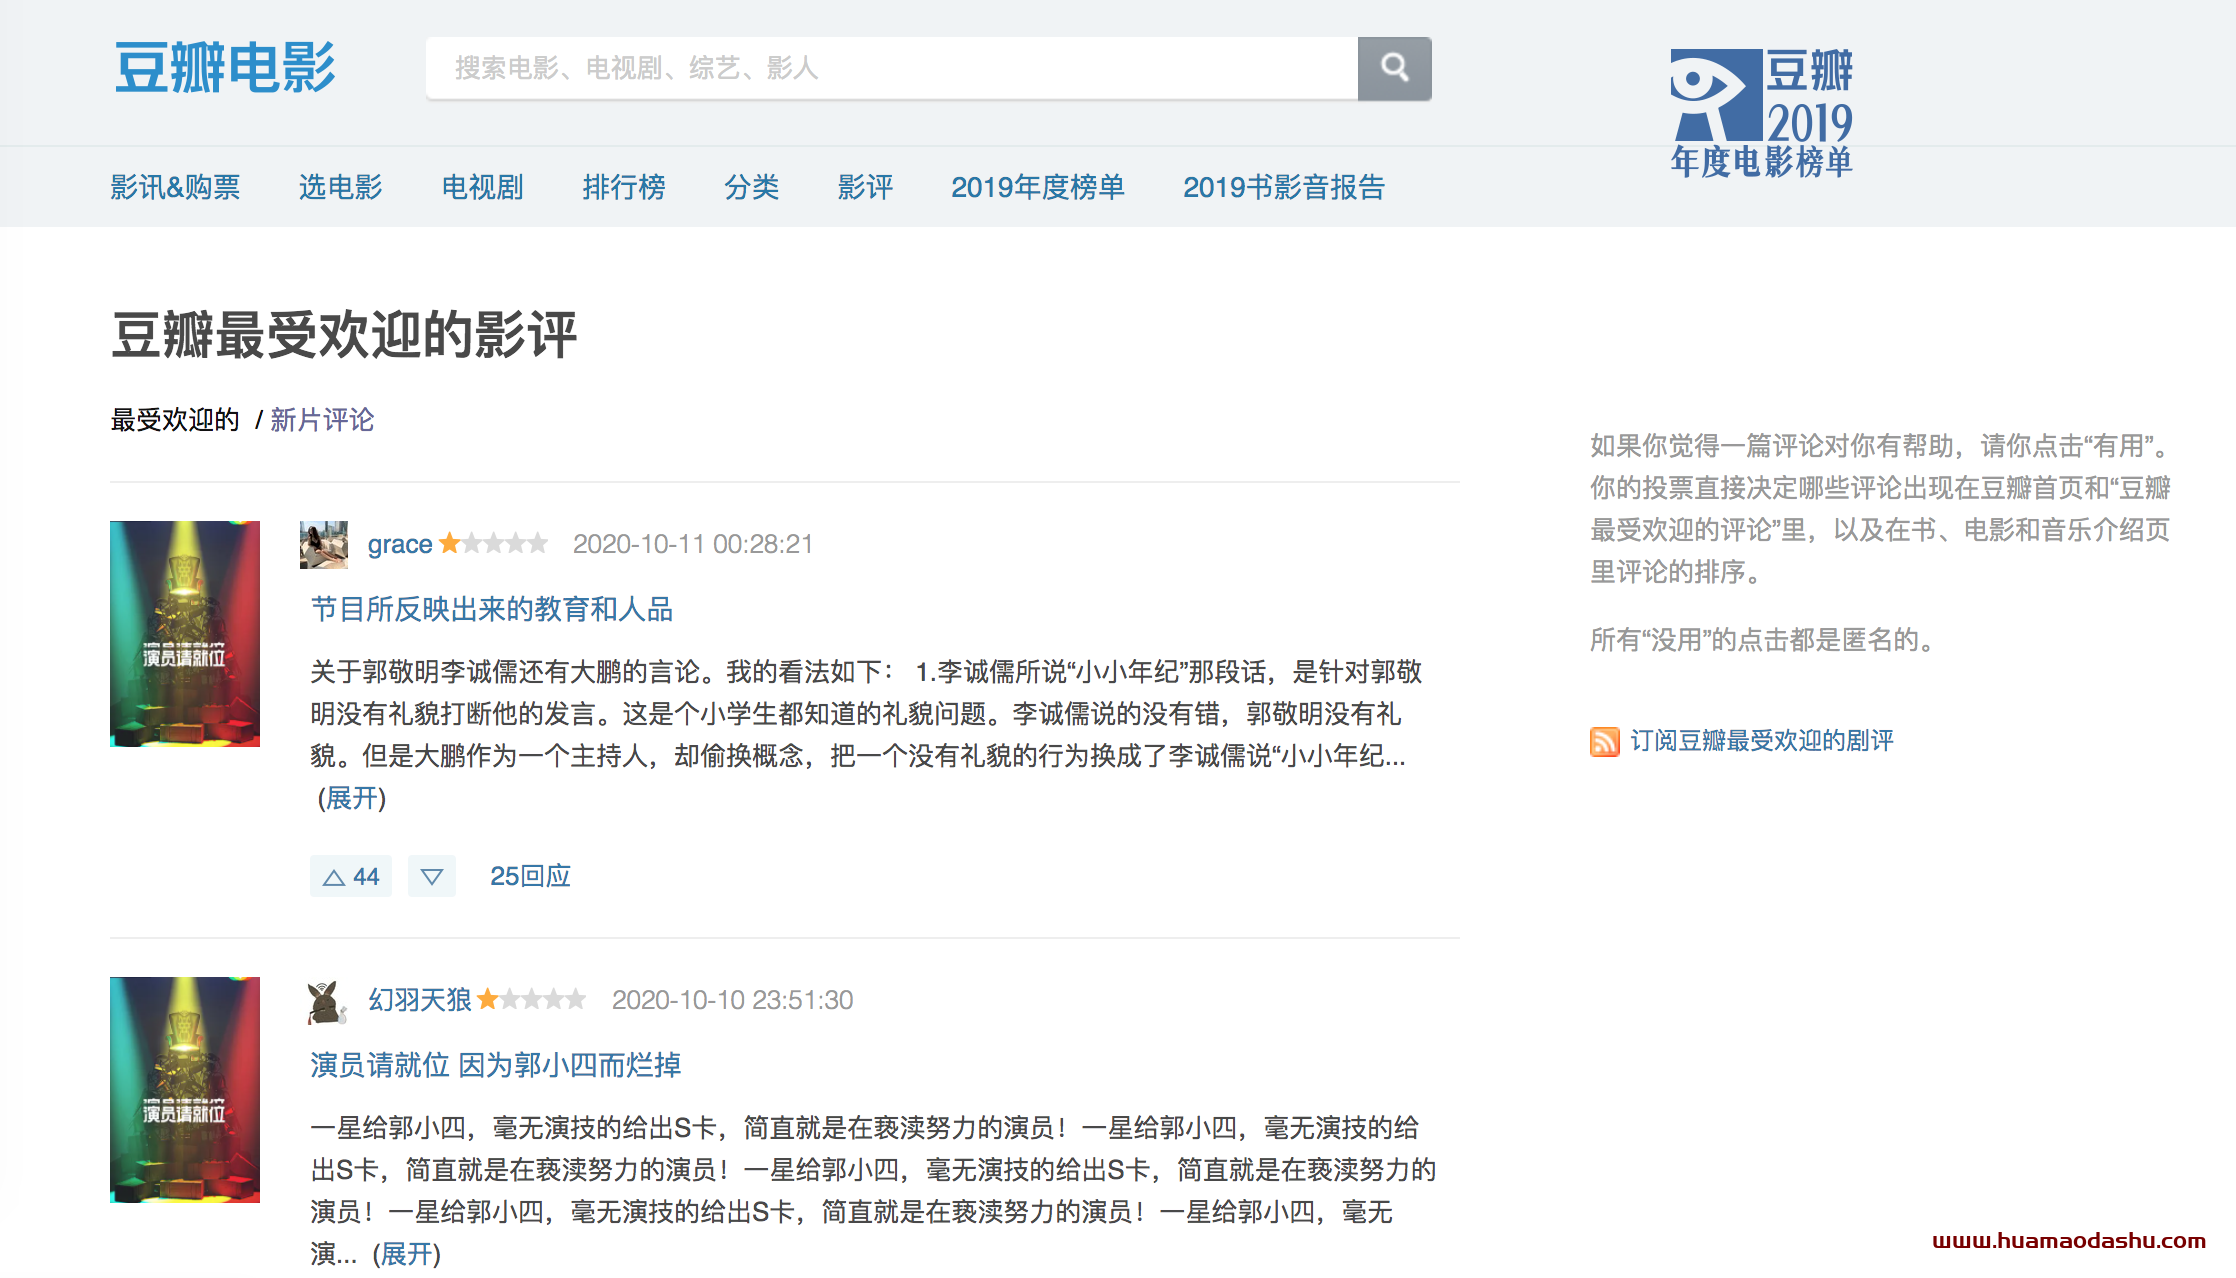Open 幻羽天狼's user avatar
The height and width of the screenshot is (1278, 2236).
[326, 1002]
